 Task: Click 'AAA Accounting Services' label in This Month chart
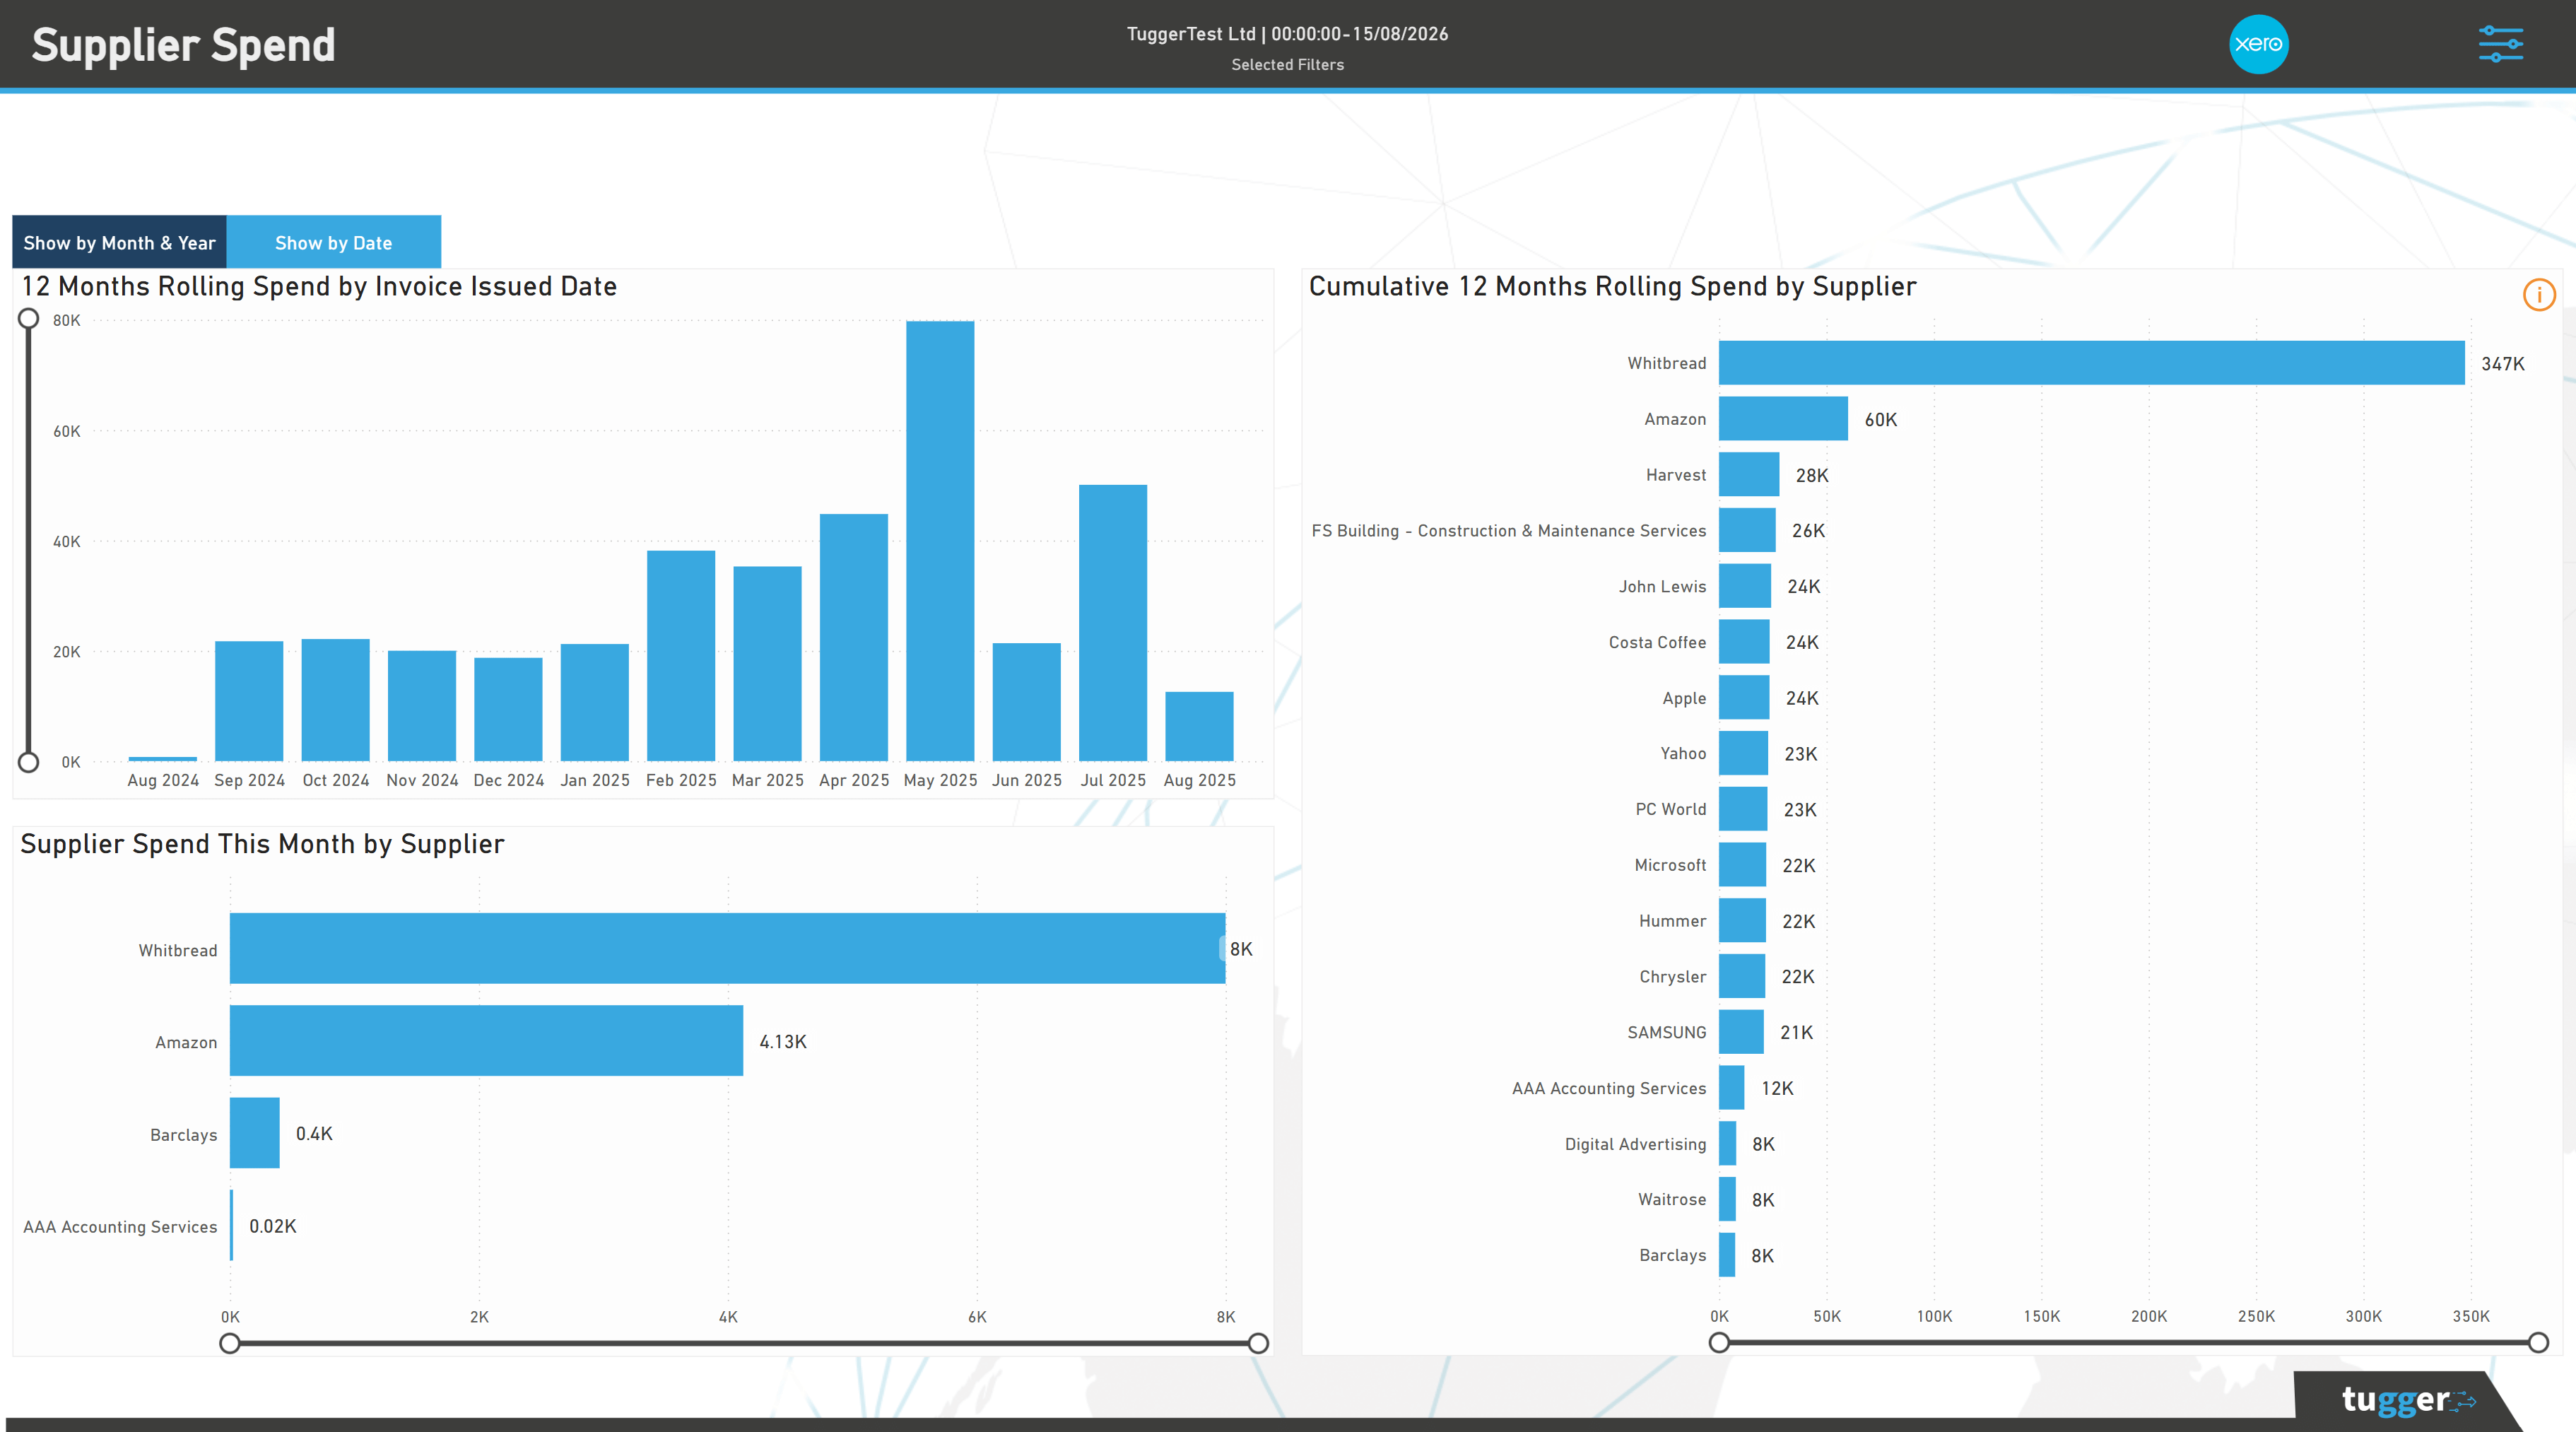click(x=120, y=1227)
